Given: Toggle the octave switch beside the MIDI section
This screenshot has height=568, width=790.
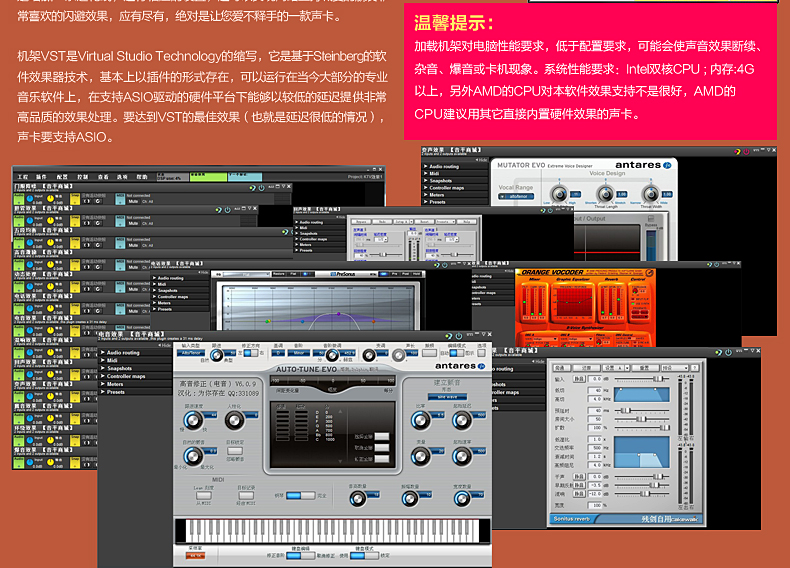Looking at the screenshot, I should (x=301, y=495).
